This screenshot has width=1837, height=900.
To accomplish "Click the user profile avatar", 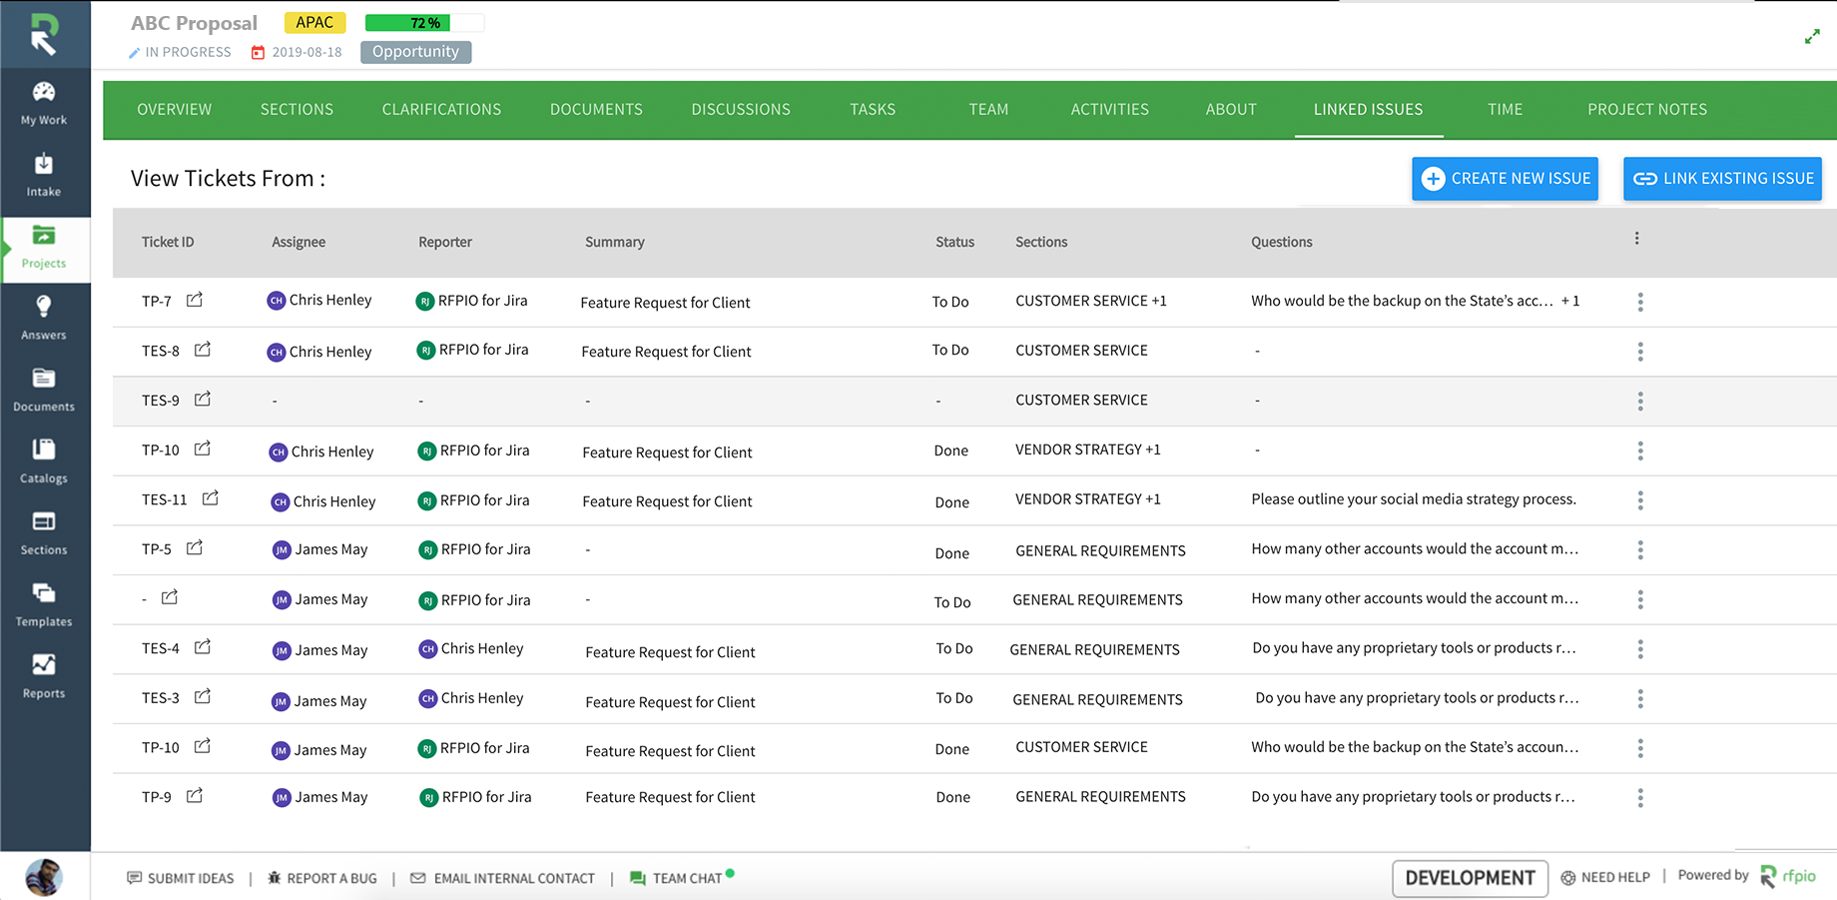I will (x=44, y=877).
